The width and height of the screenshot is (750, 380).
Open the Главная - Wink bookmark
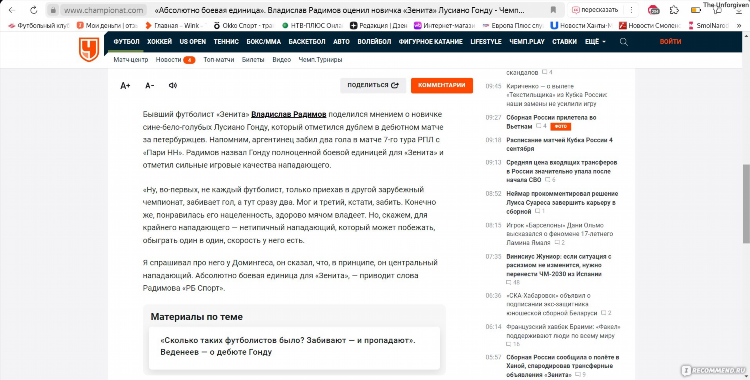pos(176,25)
